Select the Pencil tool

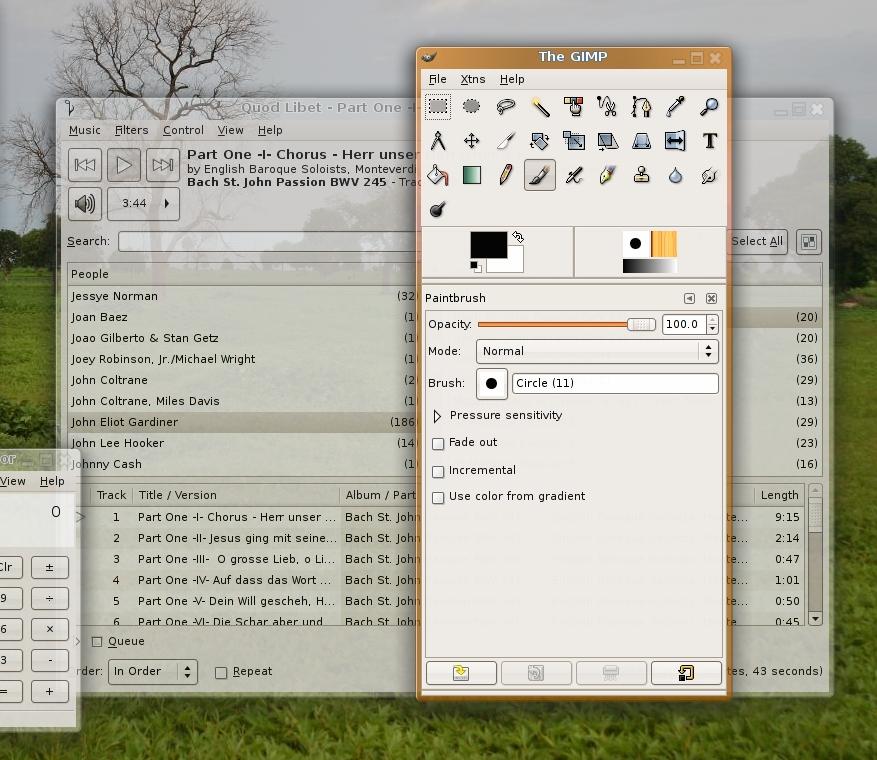coord(506,176)
